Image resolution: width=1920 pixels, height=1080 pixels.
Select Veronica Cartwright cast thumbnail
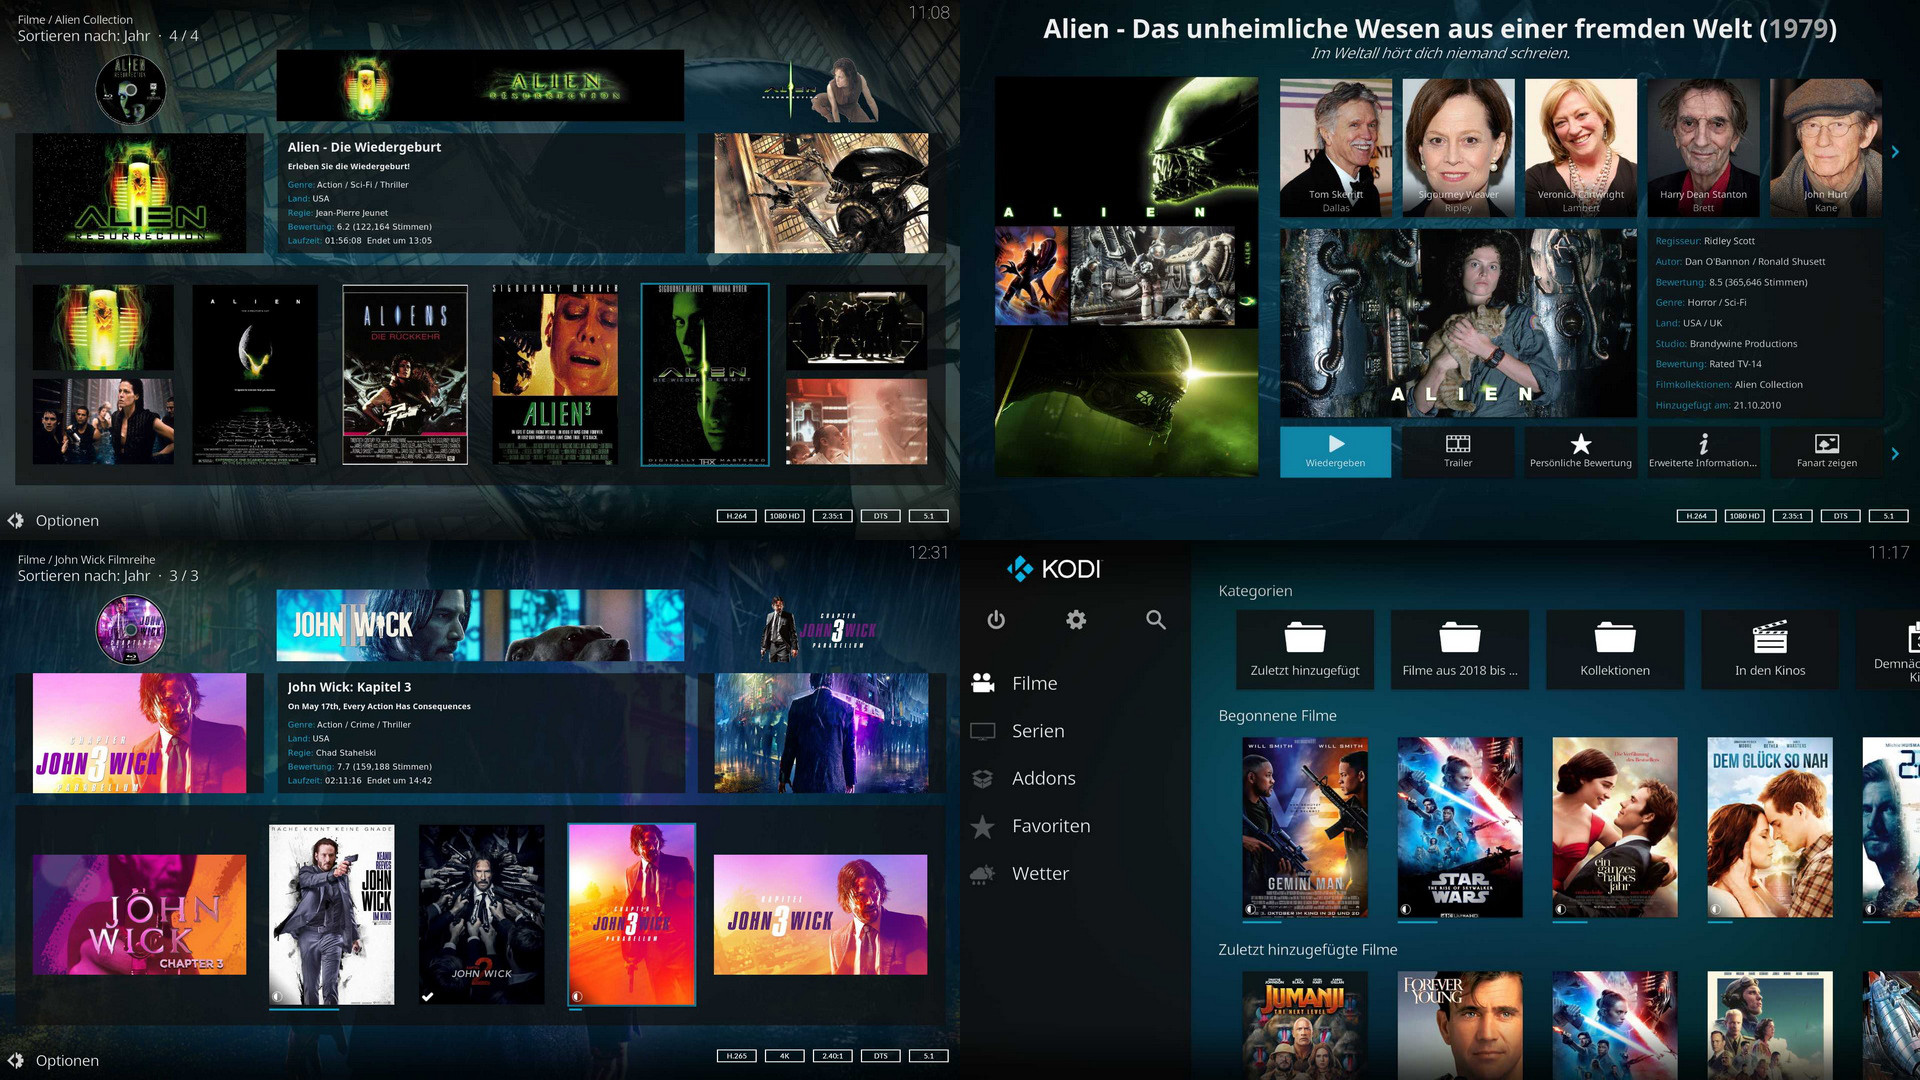click(x=1581, y=148)
